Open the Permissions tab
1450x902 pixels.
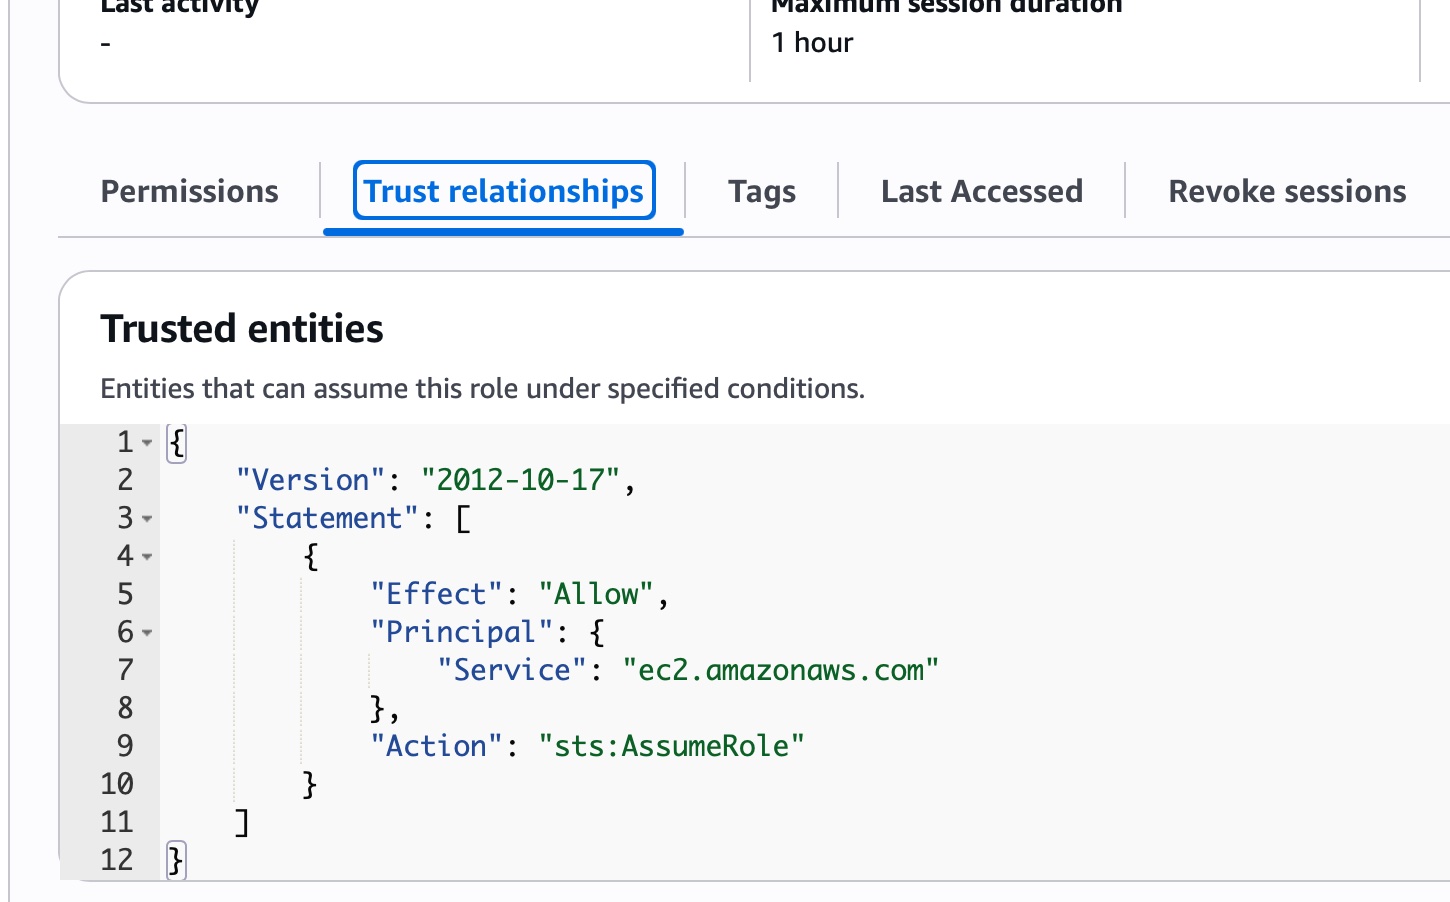189,191
